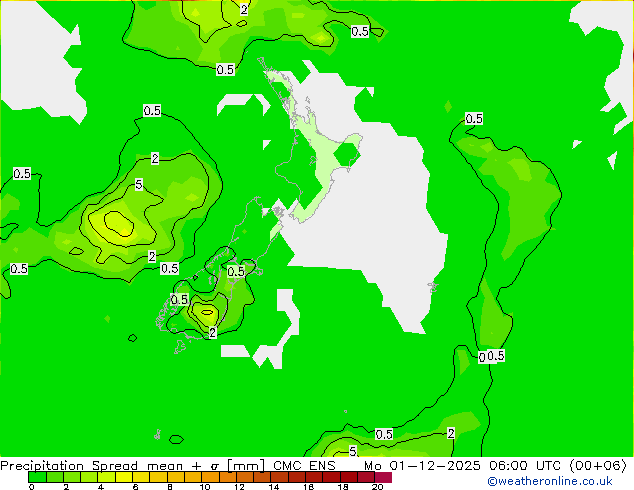Click the legend scale number 14
The height and width of the screenshot is (490, 634).
pos(274,487)
